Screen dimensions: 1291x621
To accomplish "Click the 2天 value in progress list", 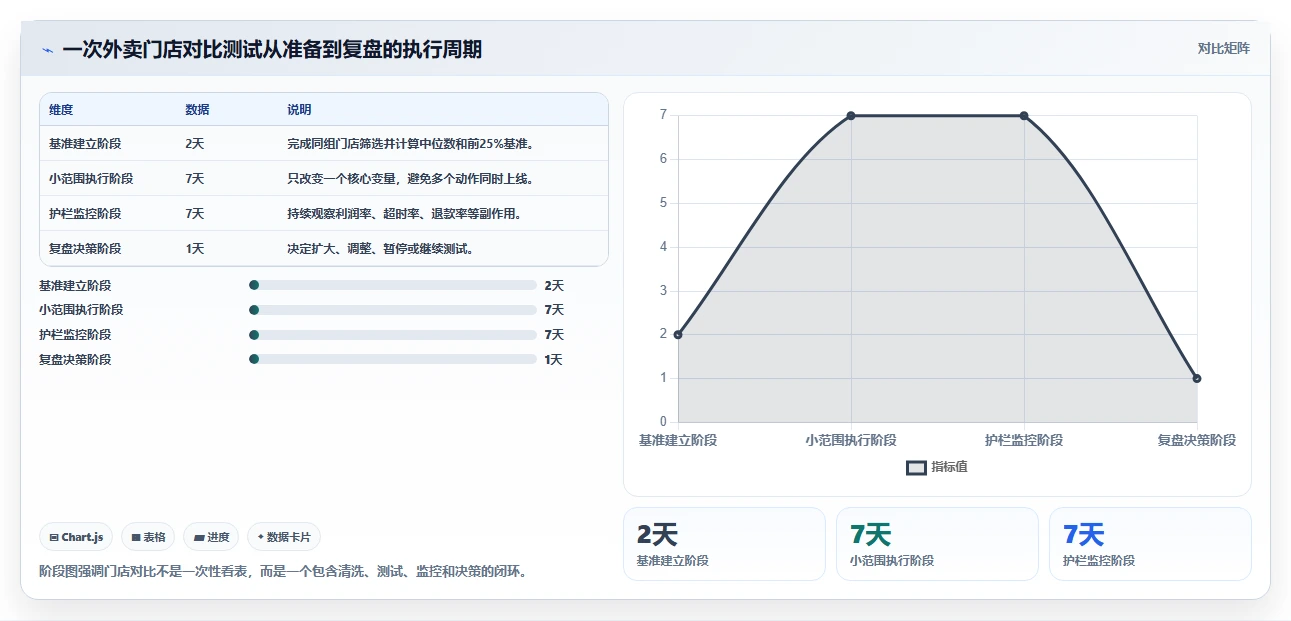I will tap(554, 286).
